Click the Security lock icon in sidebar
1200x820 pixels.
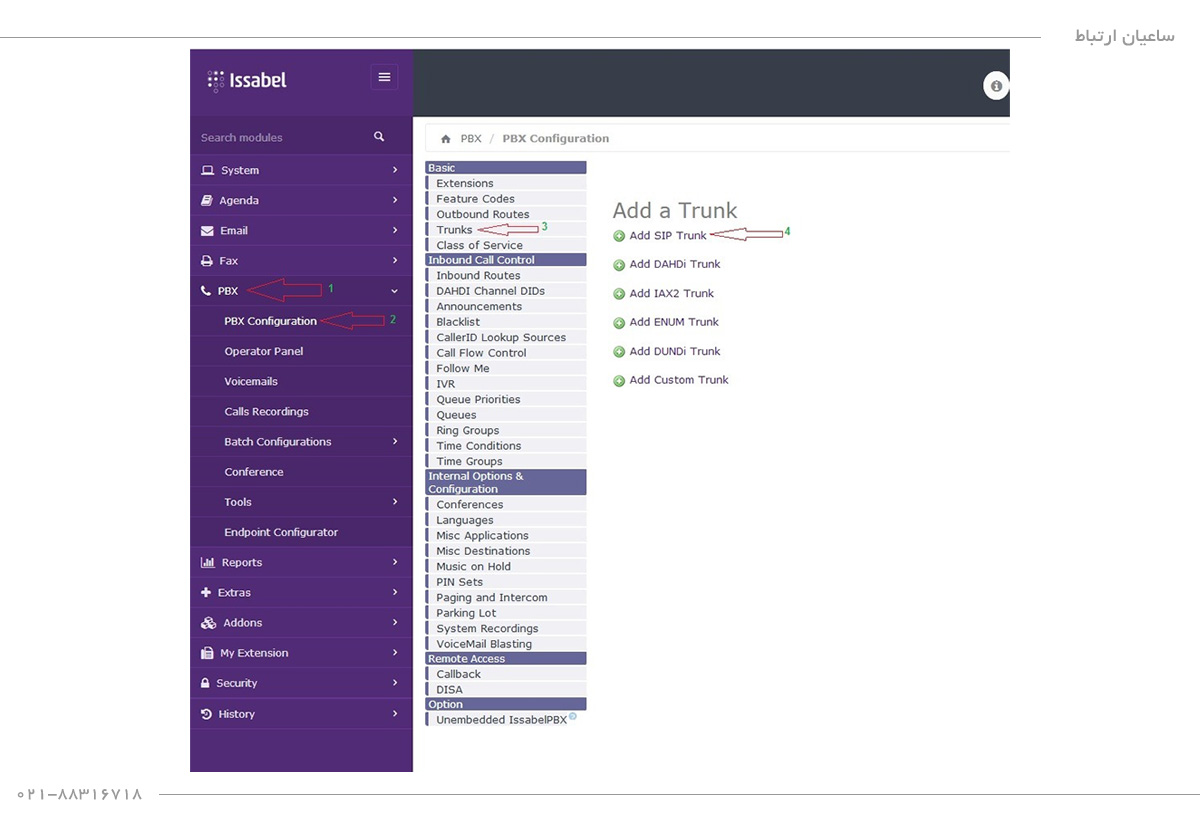coord(206,684)
